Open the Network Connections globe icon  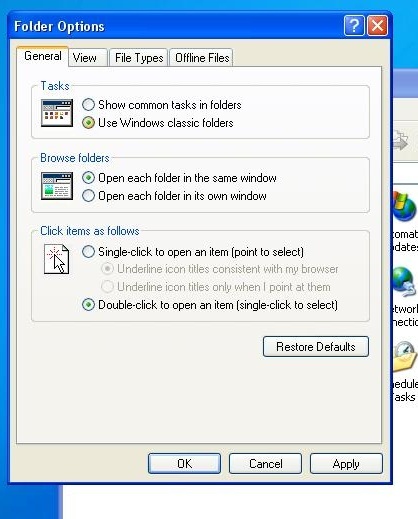click(x=405, y=282)
